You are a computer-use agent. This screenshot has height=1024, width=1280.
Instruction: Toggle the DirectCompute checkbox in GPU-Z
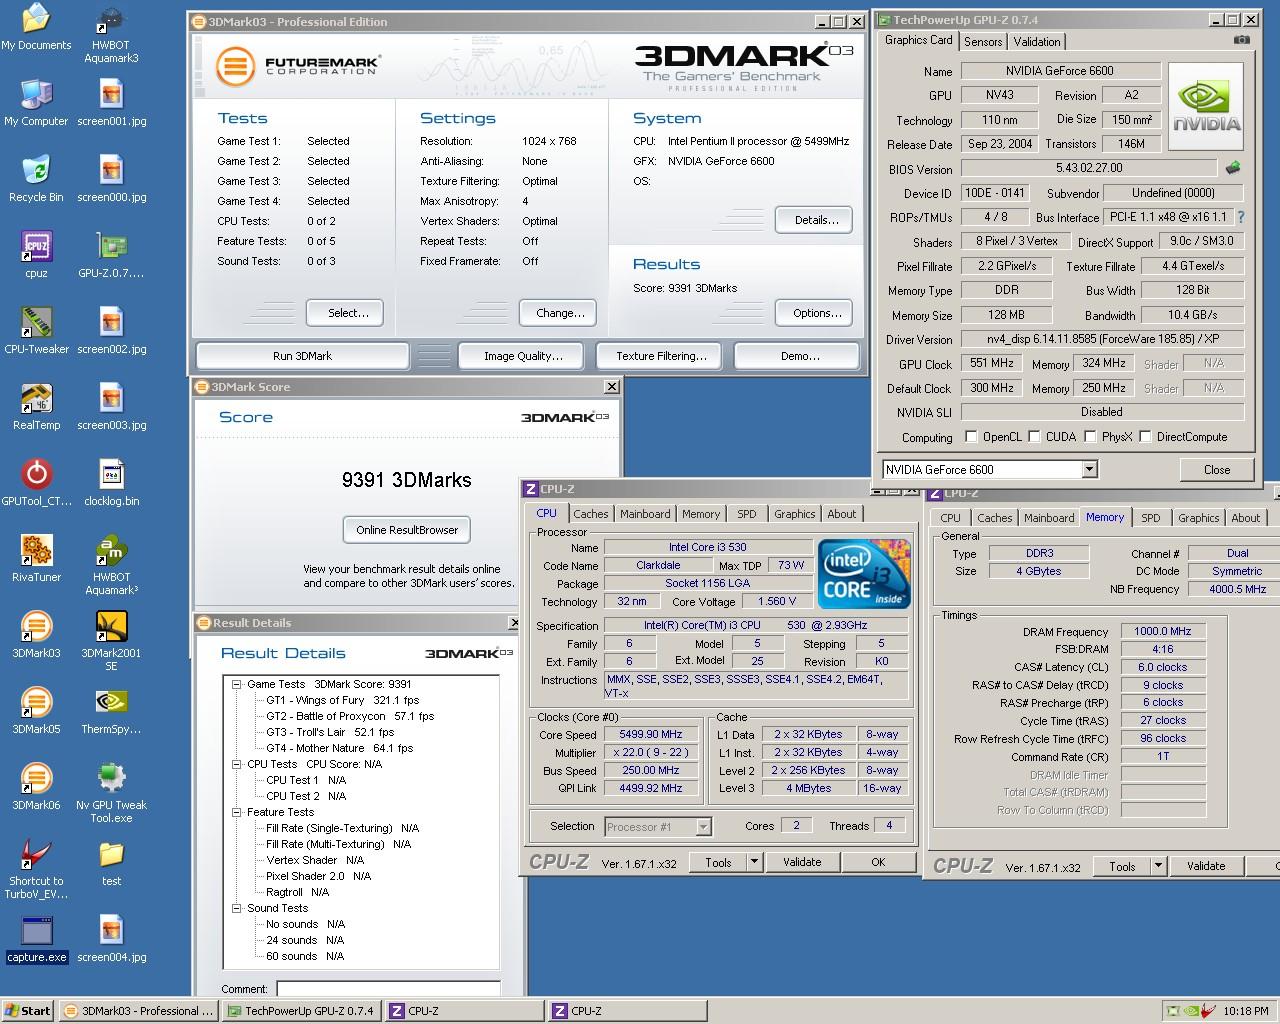click(1145, 437)
